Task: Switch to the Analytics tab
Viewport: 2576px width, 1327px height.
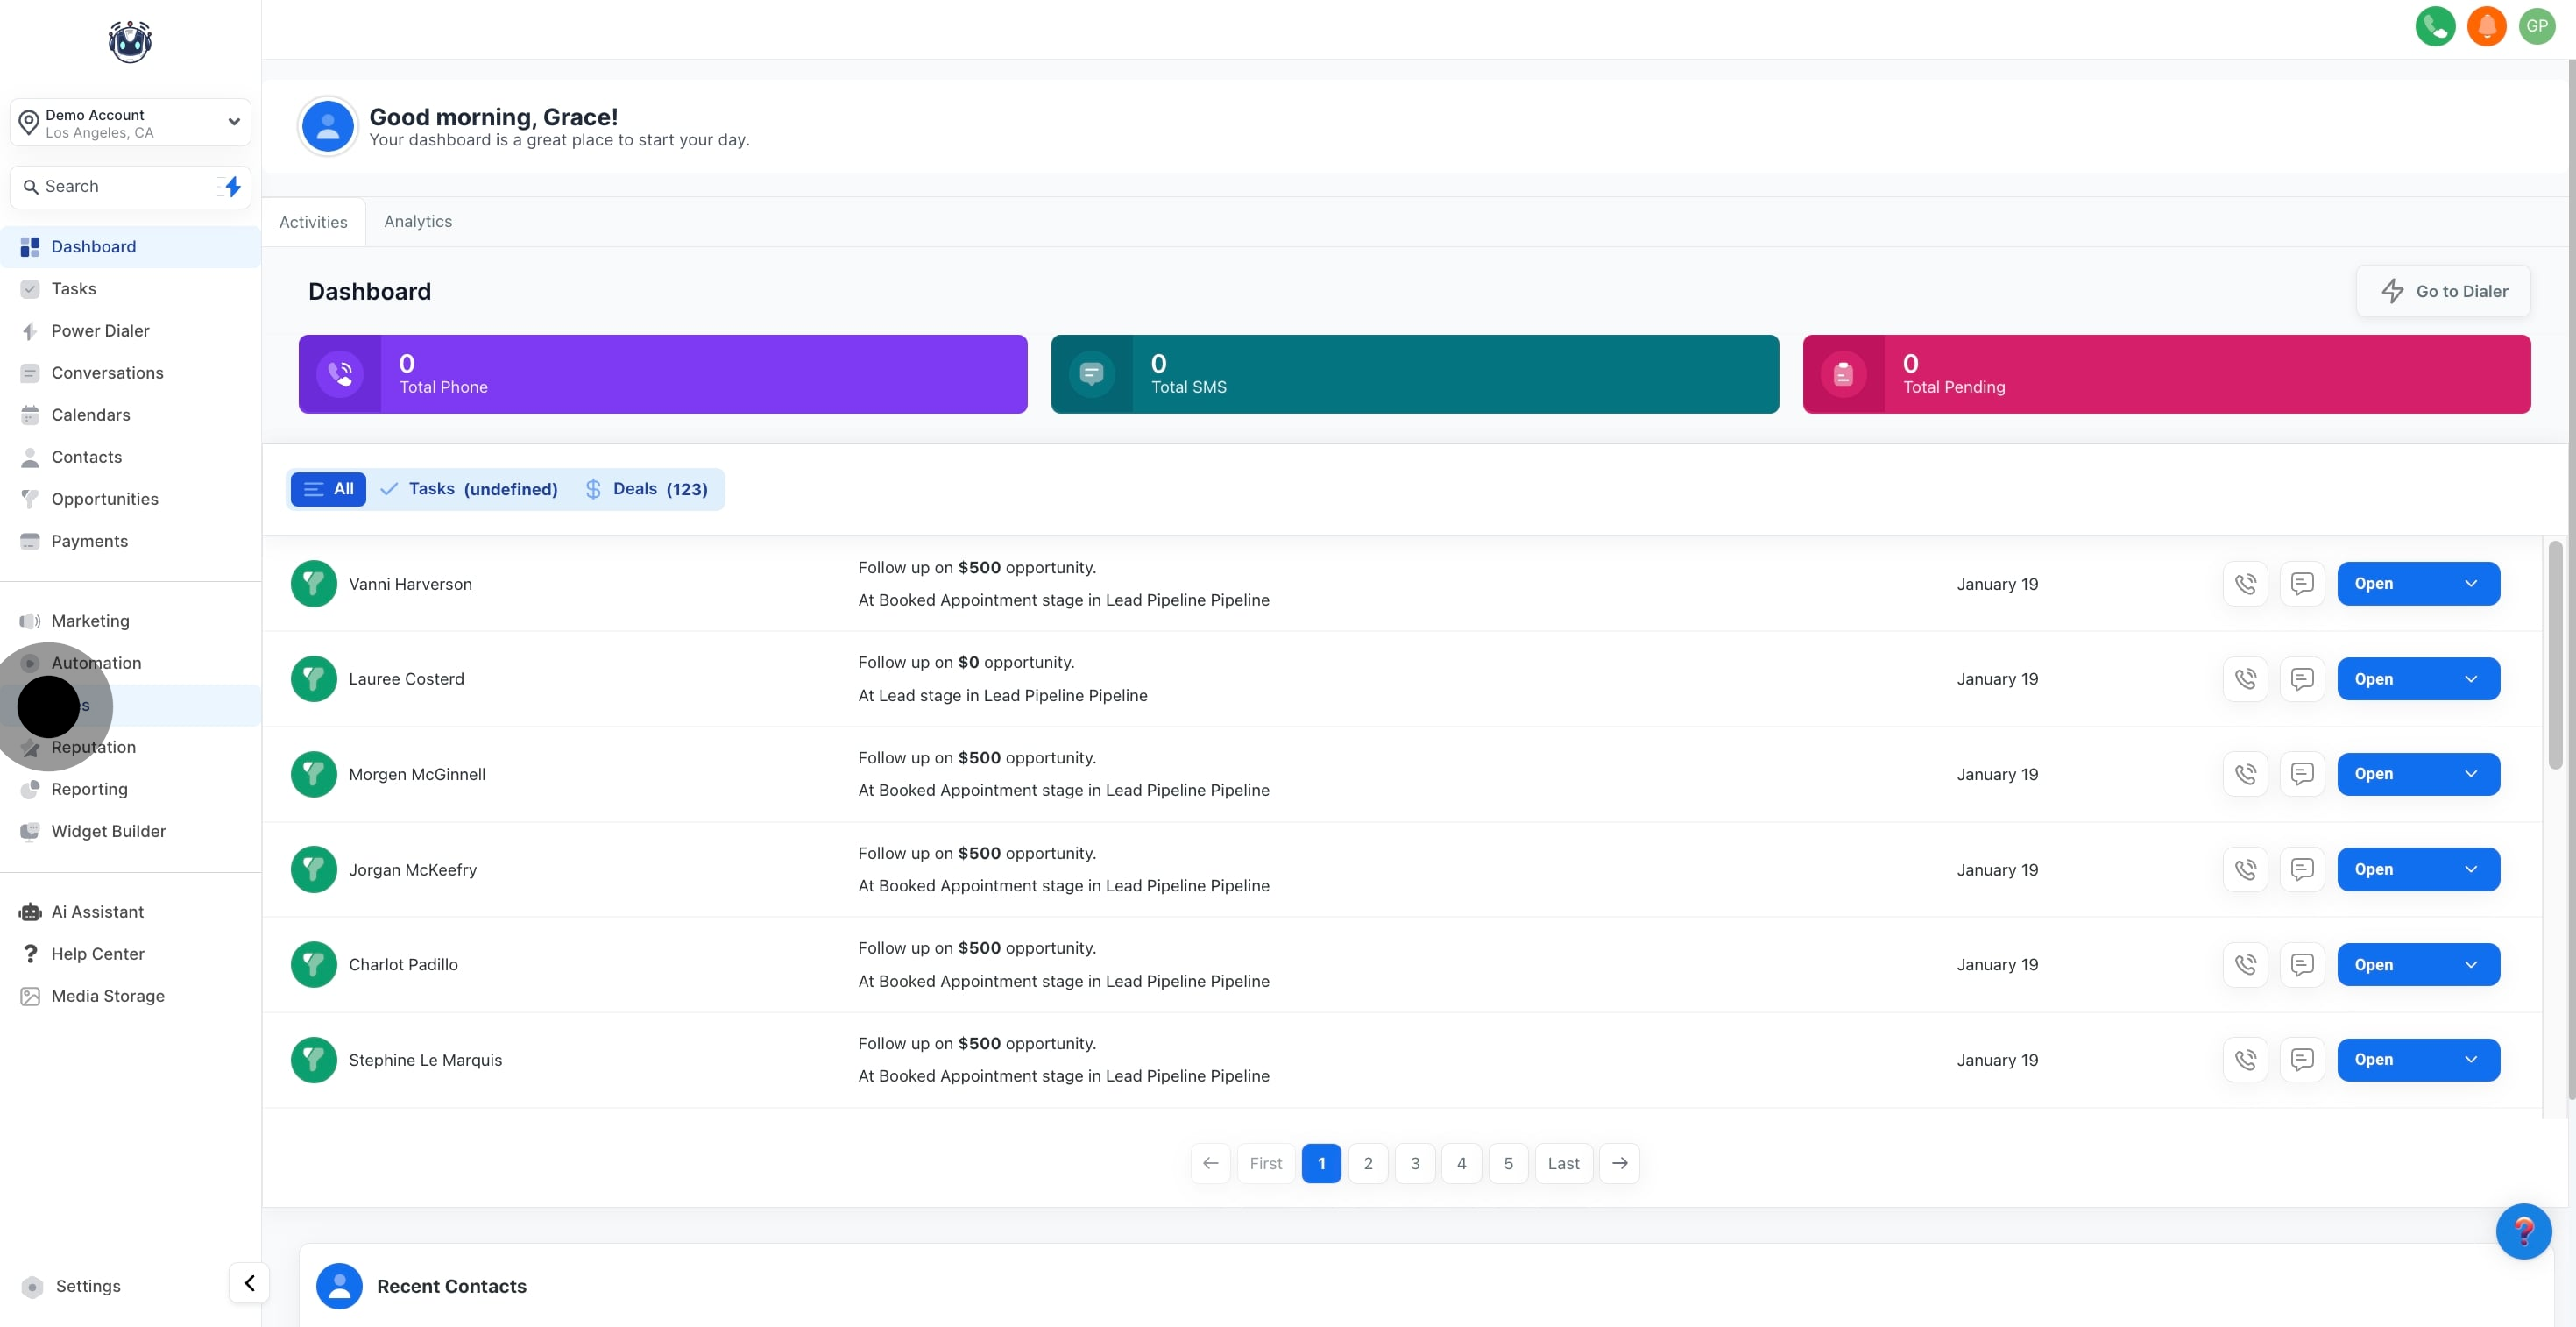Action: 417,222
